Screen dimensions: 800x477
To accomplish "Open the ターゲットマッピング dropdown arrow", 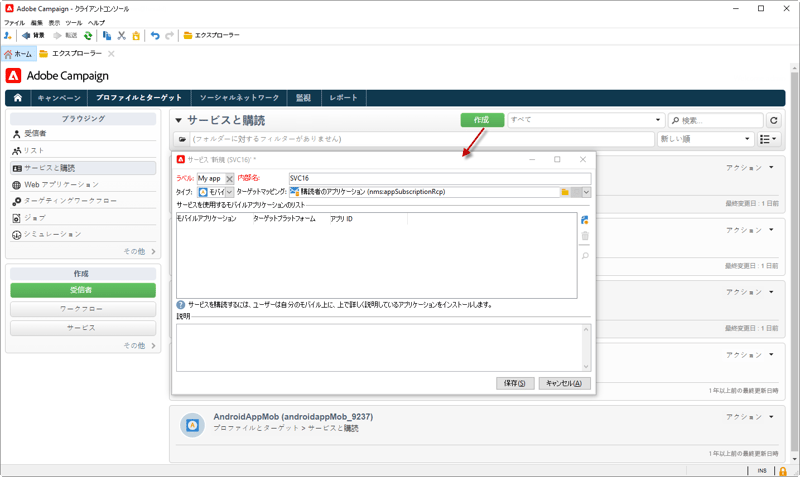I will [x=586, y=192].
